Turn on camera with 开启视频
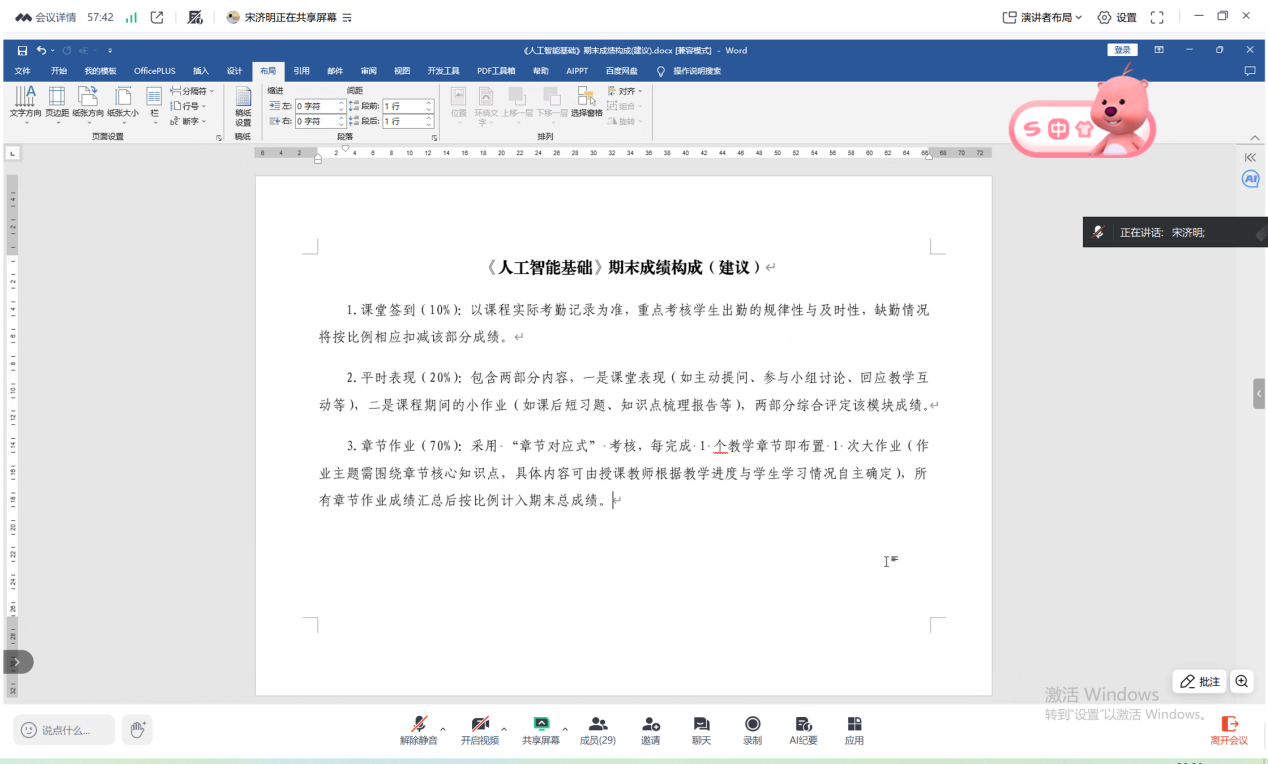Viewport: 1268px width, 764px height. pyautogui.click(x=479, y=730)
